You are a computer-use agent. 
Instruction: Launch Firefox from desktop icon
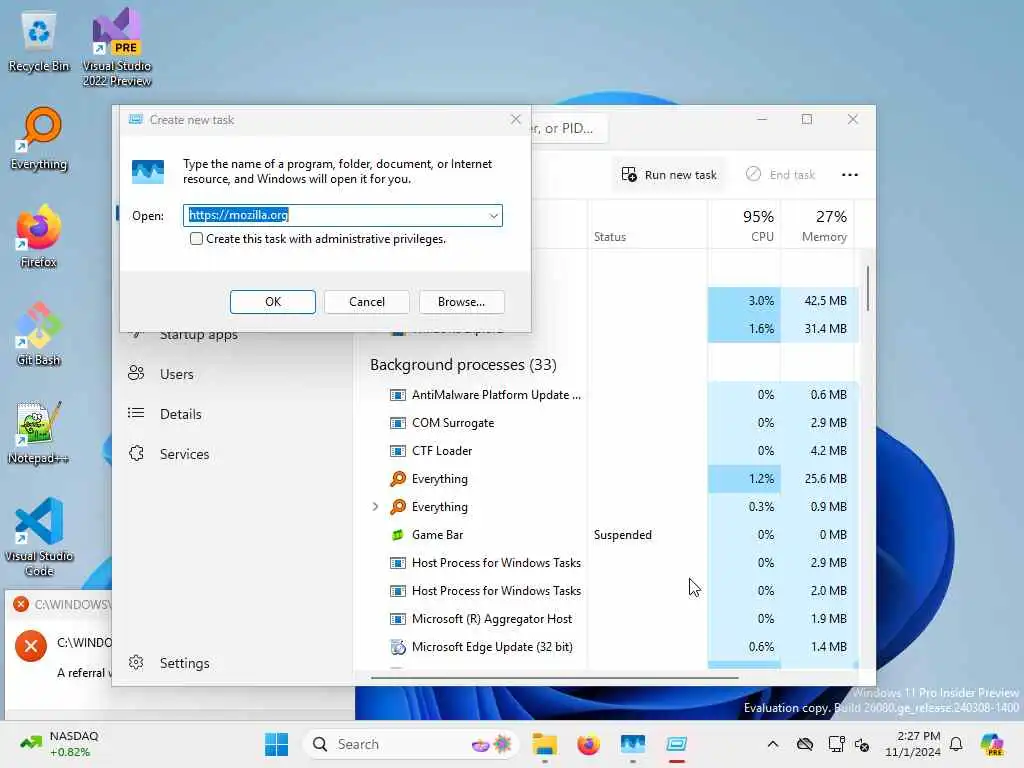click(x=39, y=236)
